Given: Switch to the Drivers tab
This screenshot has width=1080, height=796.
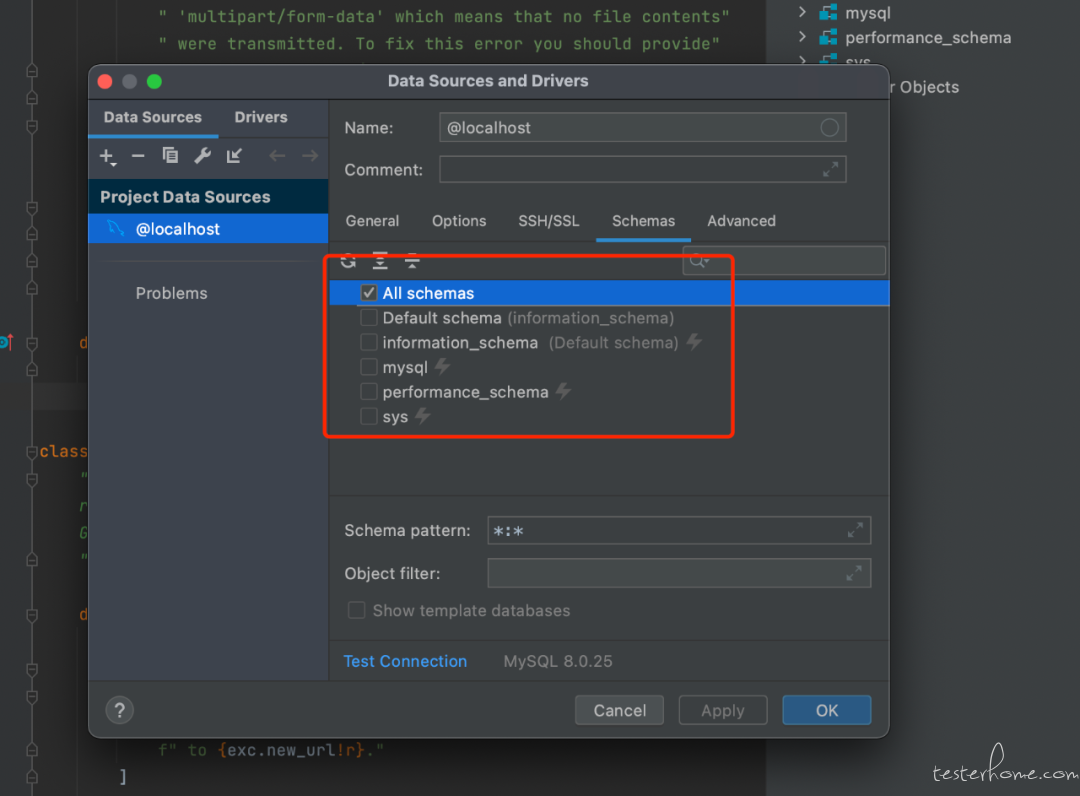Looking at the screenshot, I should (x=261, y=117).
